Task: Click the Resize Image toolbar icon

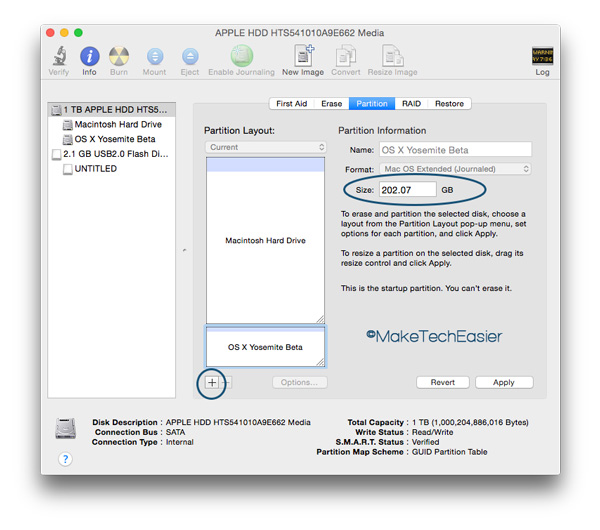Action: pyautogui.click(x=393, y=56)
